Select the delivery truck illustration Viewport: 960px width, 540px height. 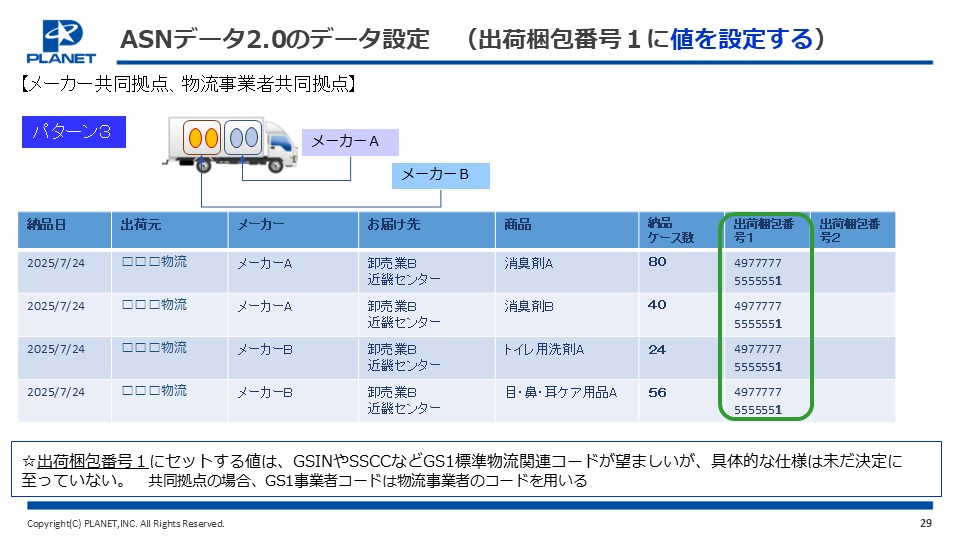pyautogui.click(x=230, y=144)
